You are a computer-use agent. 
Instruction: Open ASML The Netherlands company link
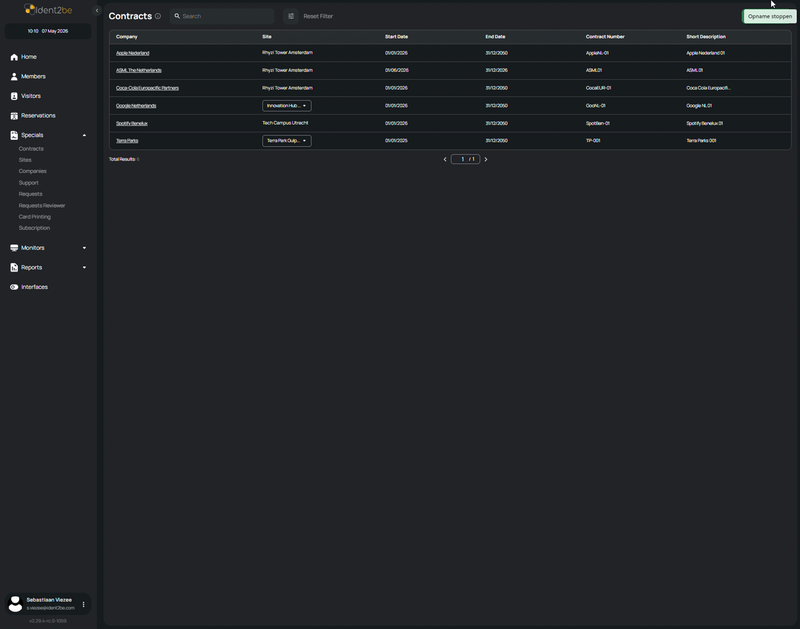click(x=139, y=70)
